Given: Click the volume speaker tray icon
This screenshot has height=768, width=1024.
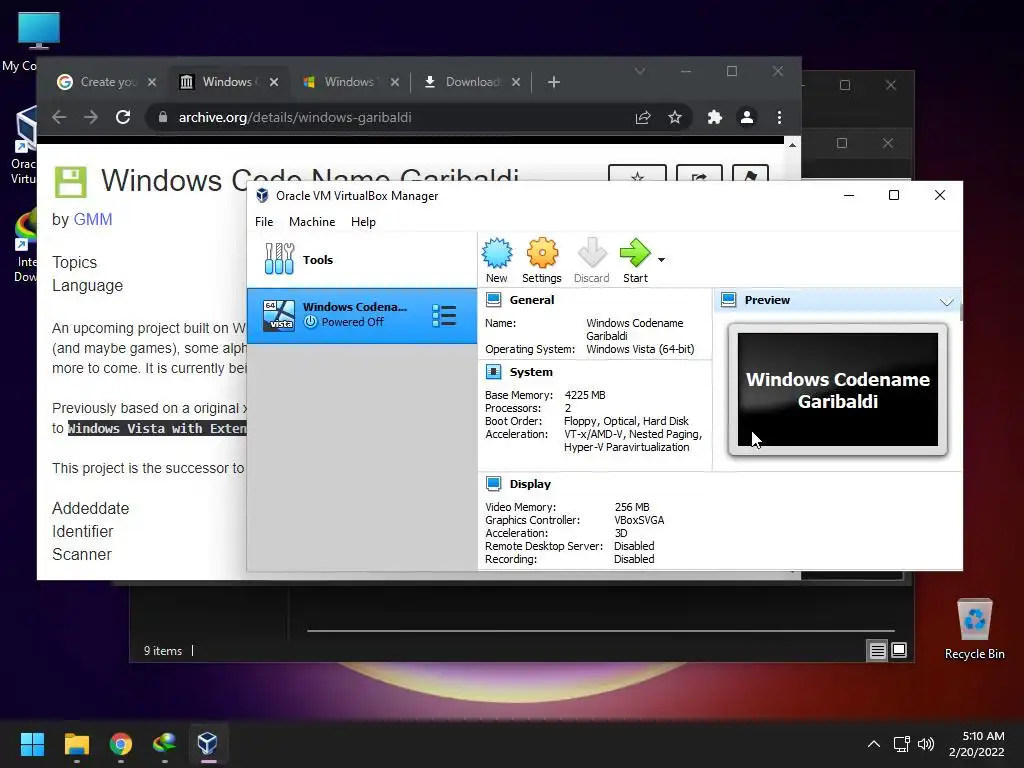Looking at the screenshot, I should point(926,744).
